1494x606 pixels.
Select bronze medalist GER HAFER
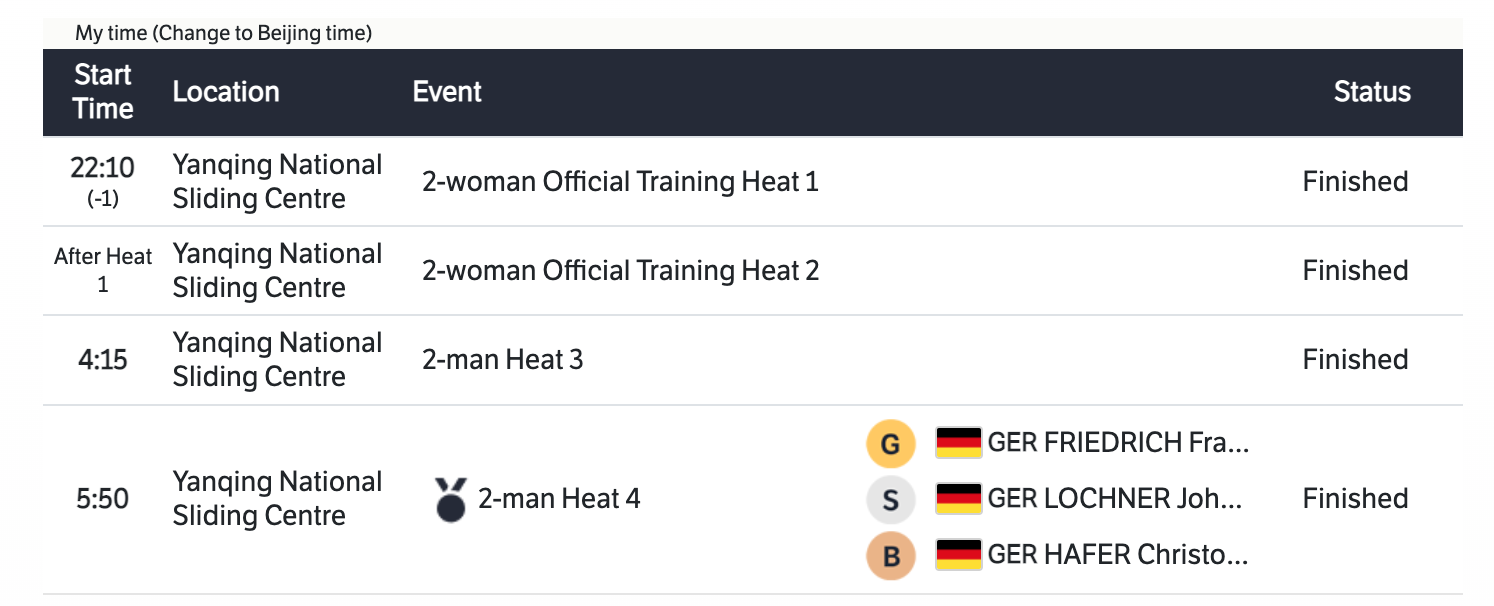[x=1117, y=554]
